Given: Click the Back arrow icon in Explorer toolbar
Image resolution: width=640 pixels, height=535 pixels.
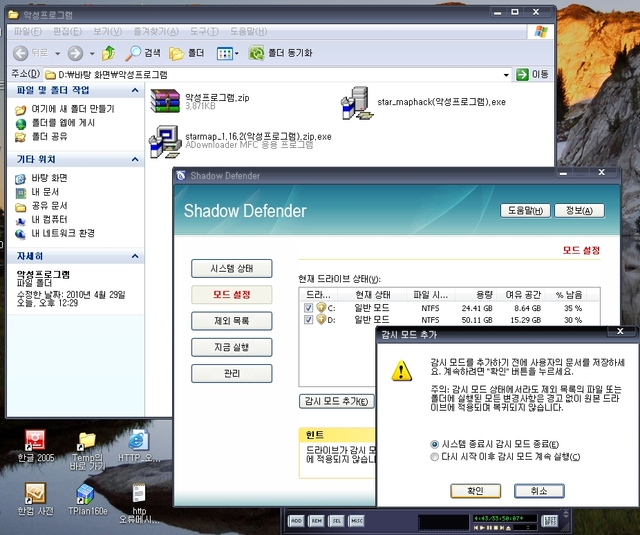Looking at the screenshot, I should click(x=20, y=53).
